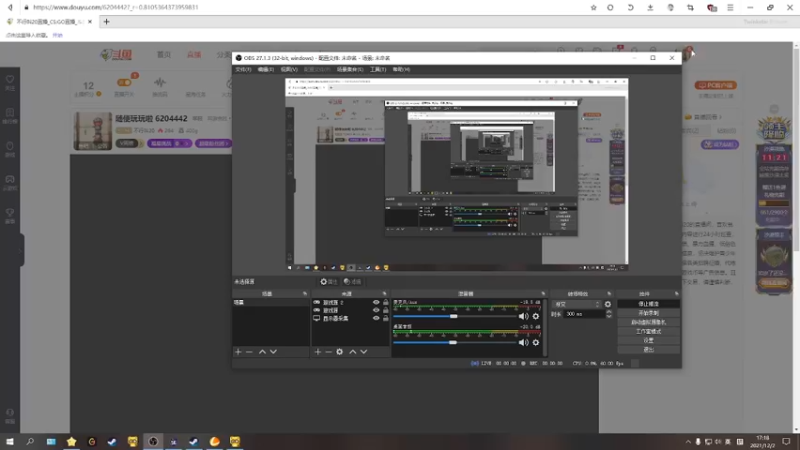Pop out the Scene Transitions dock header icon

click(609, 294)
